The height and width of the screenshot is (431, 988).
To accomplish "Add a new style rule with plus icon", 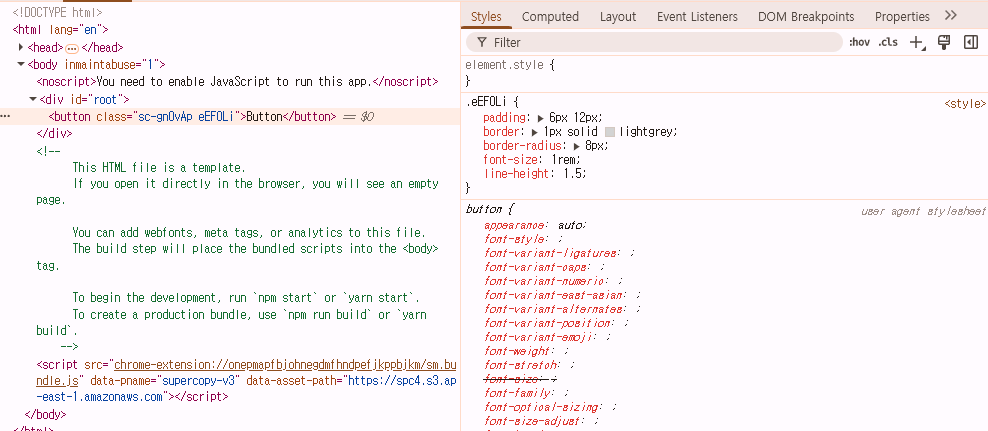I will (x=916, y=42).
